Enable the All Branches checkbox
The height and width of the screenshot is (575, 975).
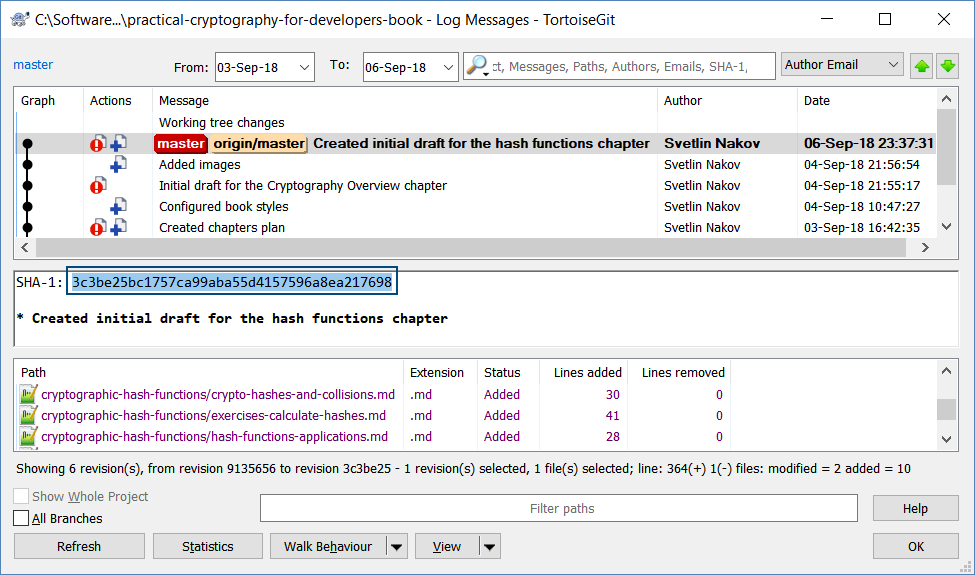tap(21, 518)
